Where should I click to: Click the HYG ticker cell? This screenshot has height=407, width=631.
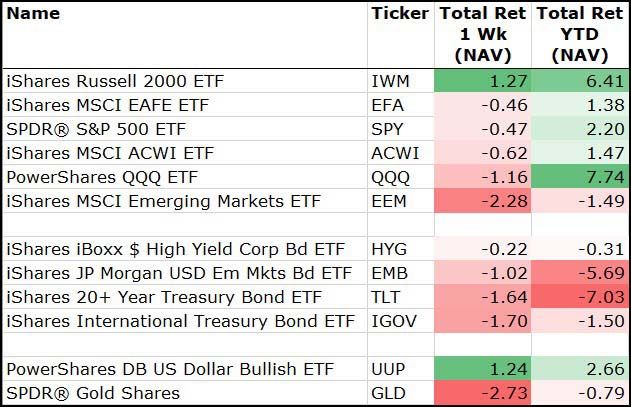tap(388, 249)
